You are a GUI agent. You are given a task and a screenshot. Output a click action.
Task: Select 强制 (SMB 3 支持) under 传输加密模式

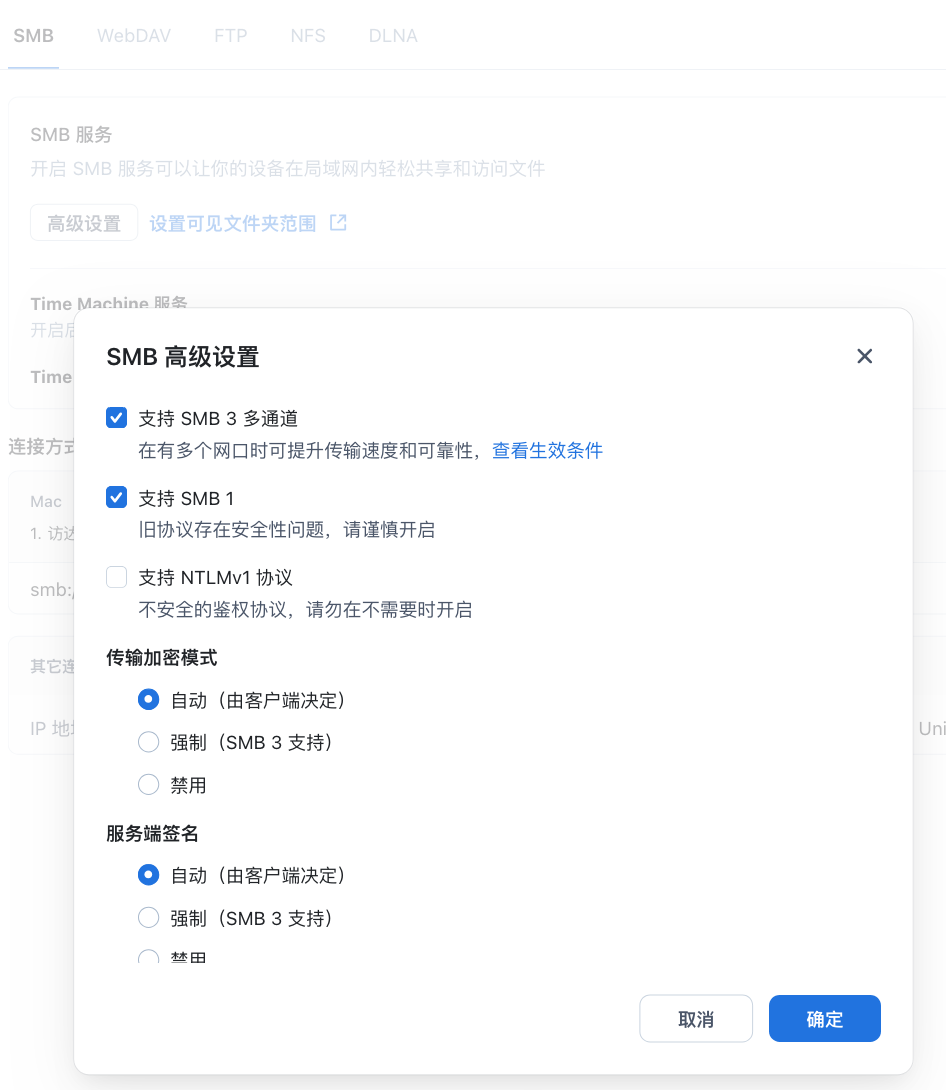148,742
